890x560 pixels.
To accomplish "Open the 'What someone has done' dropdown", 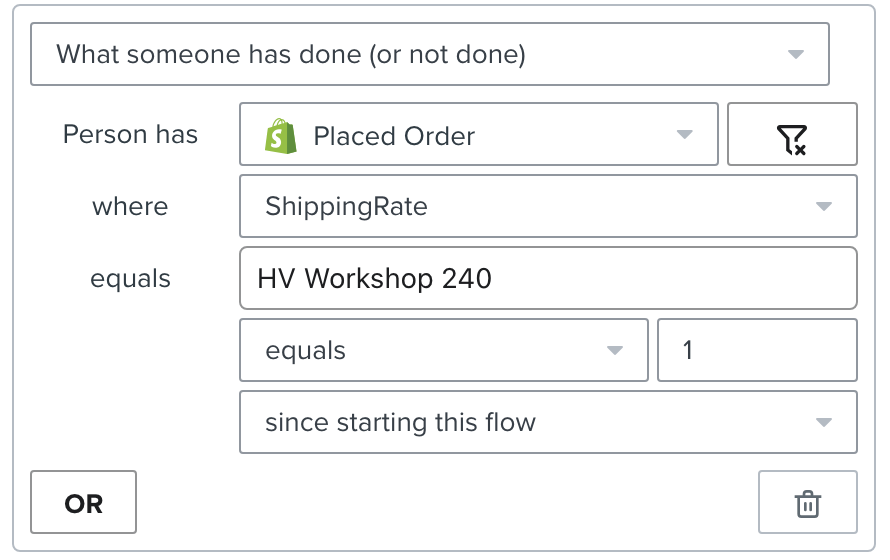I will [430, 54].
